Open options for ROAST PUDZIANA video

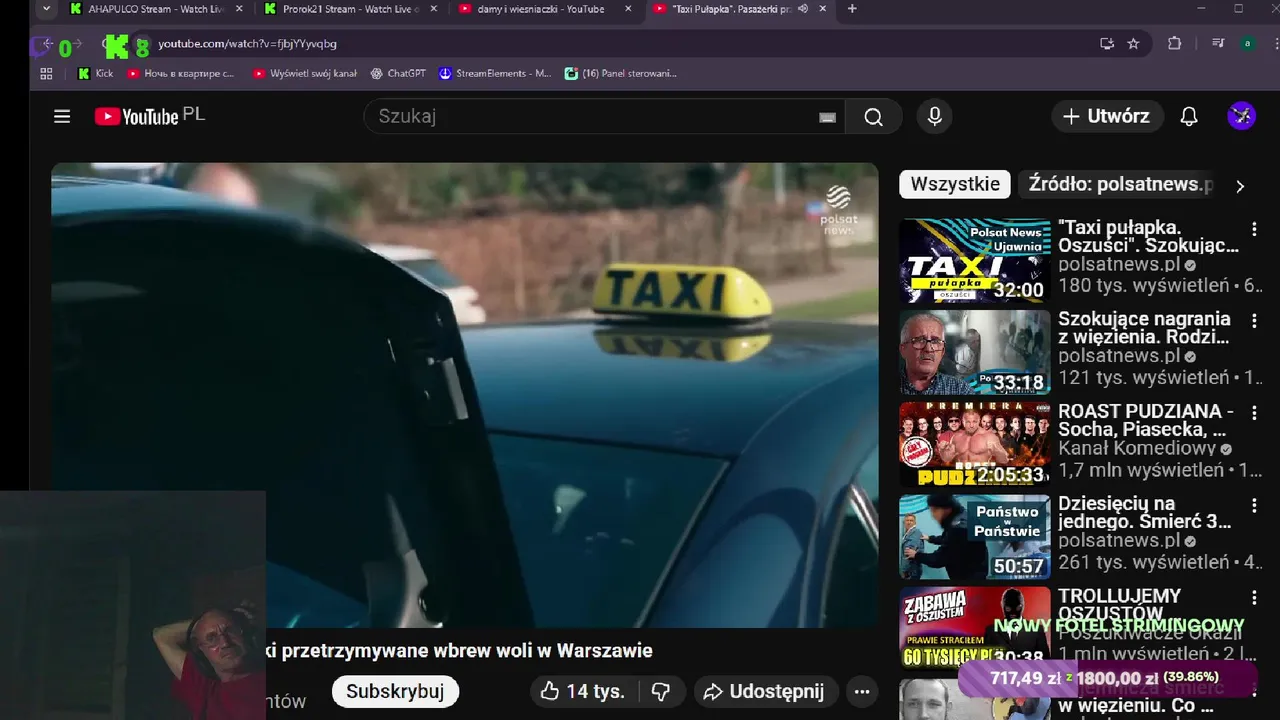point(1254,413)
